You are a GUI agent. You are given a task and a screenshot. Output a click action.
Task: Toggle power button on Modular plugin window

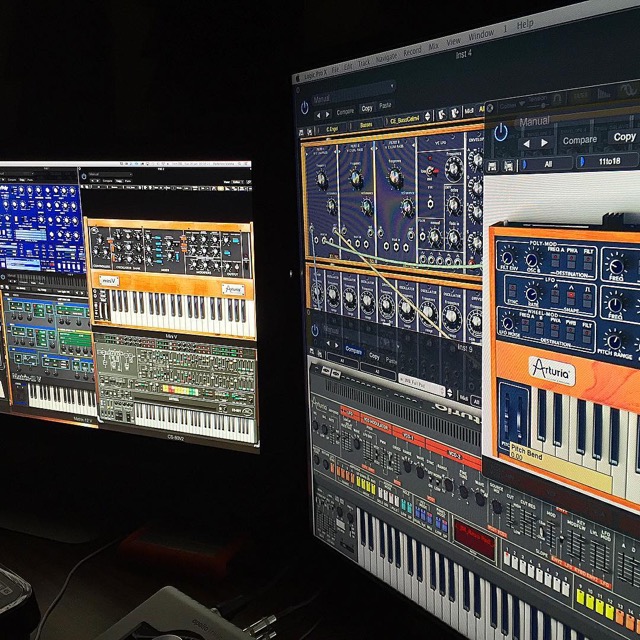click(x=305, y=107)
